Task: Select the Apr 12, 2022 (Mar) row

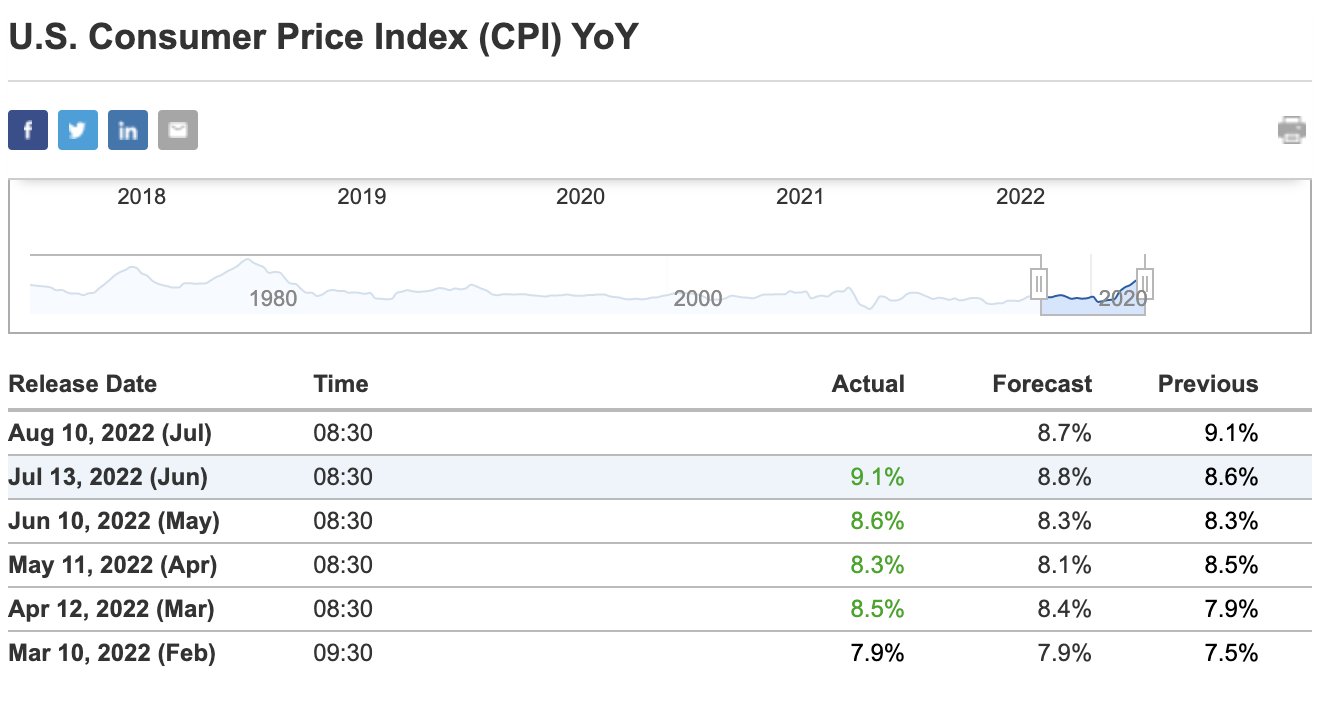Action: click(x=660, y=609)
